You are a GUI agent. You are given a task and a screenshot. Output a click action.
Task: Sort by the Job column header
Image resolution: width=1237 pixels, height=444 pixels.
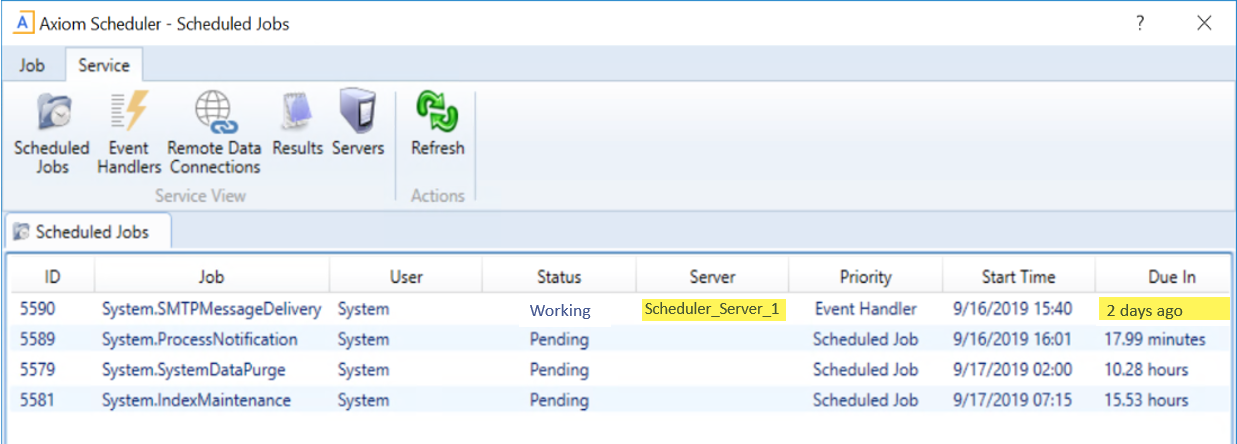212,277
